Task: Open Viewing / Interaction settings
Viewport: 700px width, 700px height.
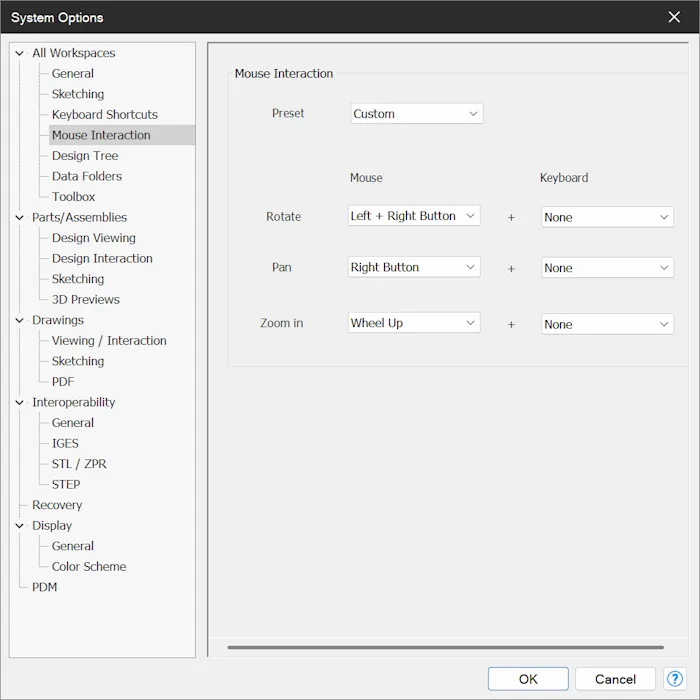Action: coord(109,340)
